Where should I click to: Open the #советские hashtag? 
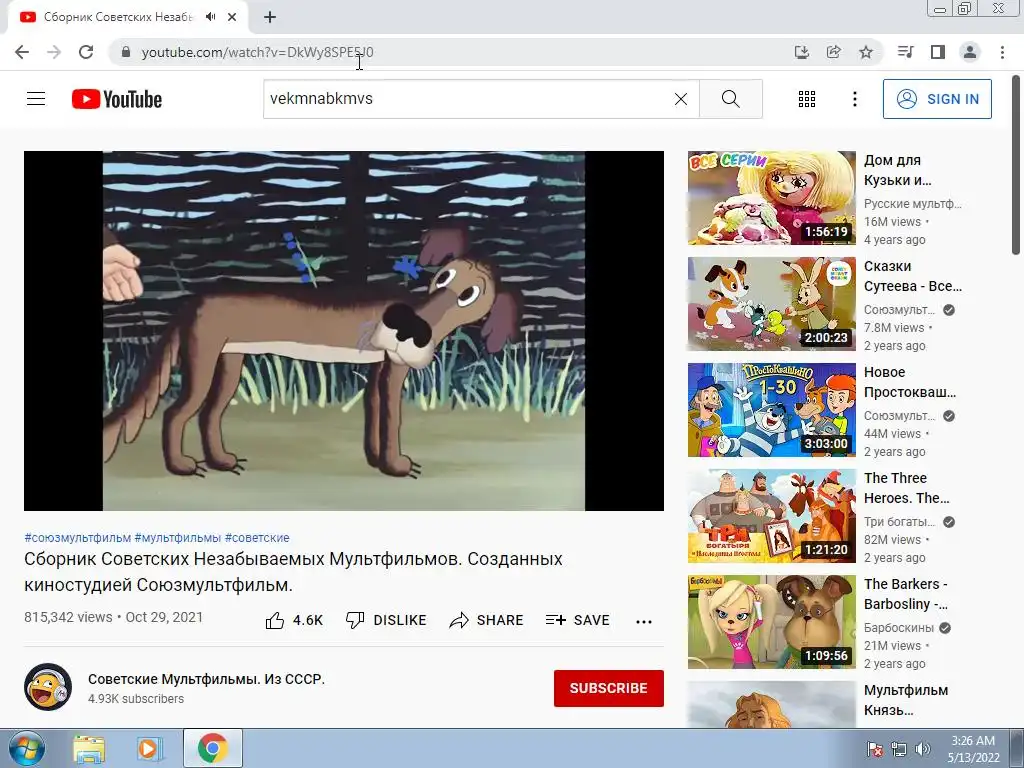[257, 537]
